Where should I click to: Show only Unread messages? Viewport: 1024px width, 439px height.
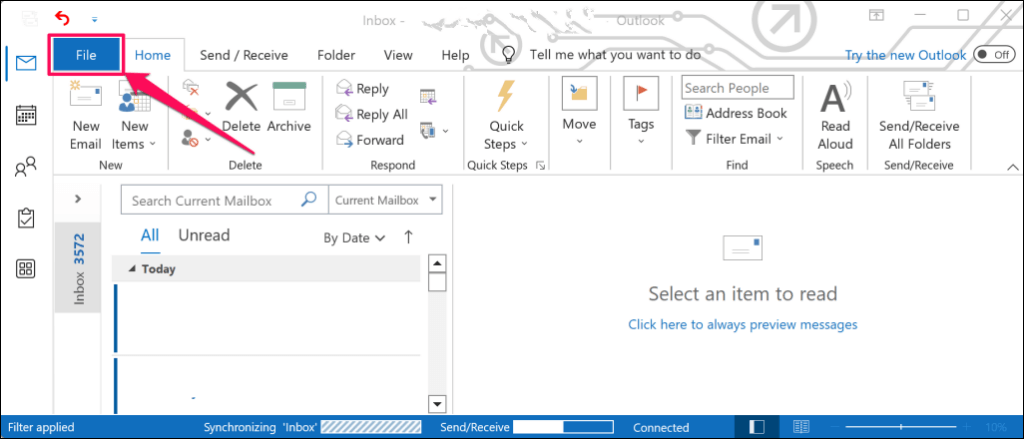[x=204, y=236]
